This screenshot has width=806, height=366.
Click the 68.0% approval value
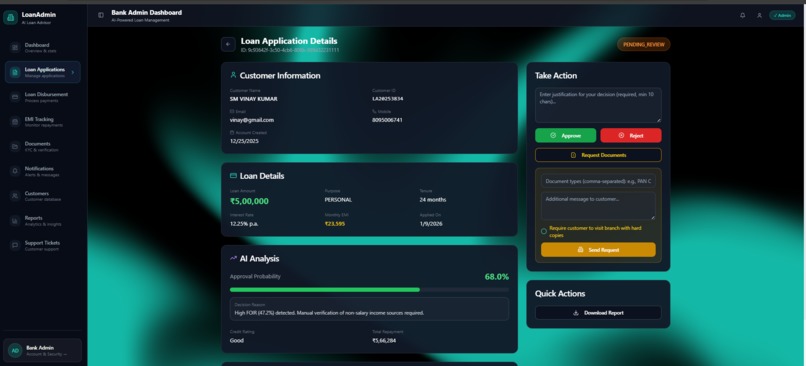(x=497, y=277)
